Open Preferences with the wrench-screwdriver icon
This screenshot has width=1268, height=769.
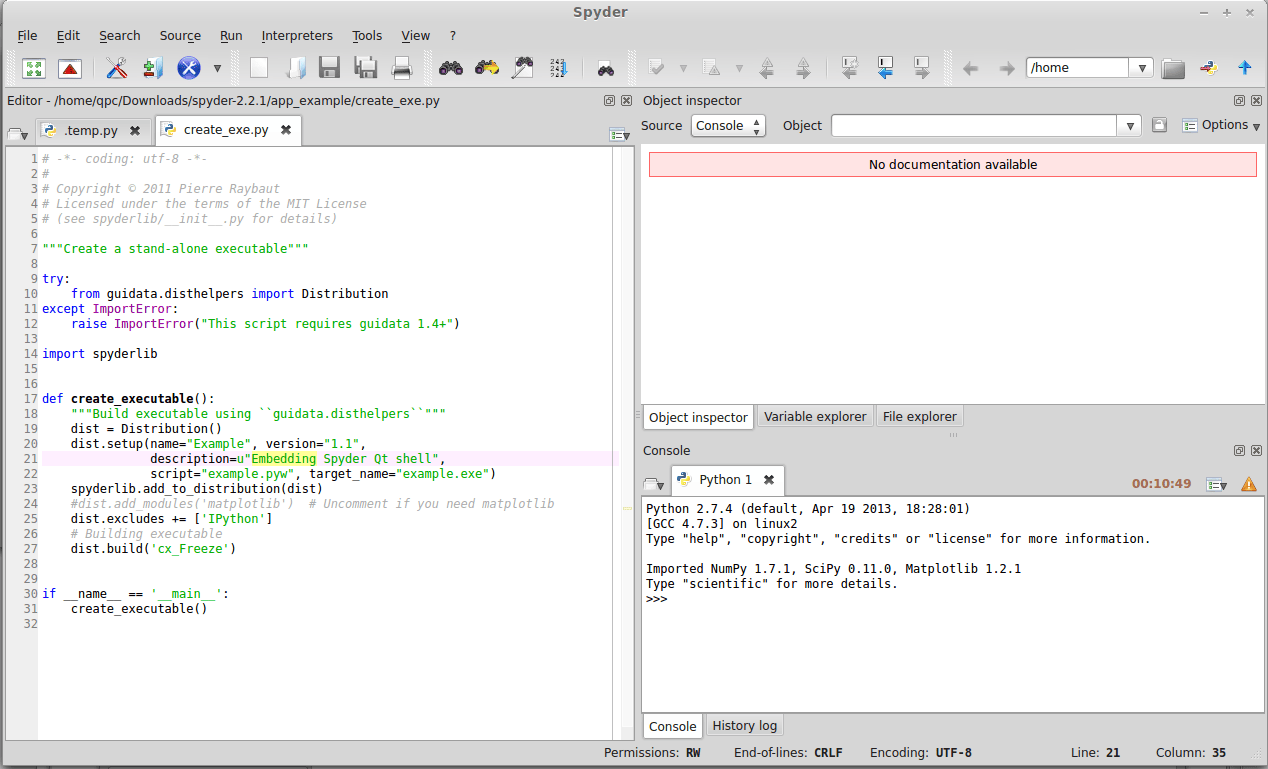click(116, 68)
